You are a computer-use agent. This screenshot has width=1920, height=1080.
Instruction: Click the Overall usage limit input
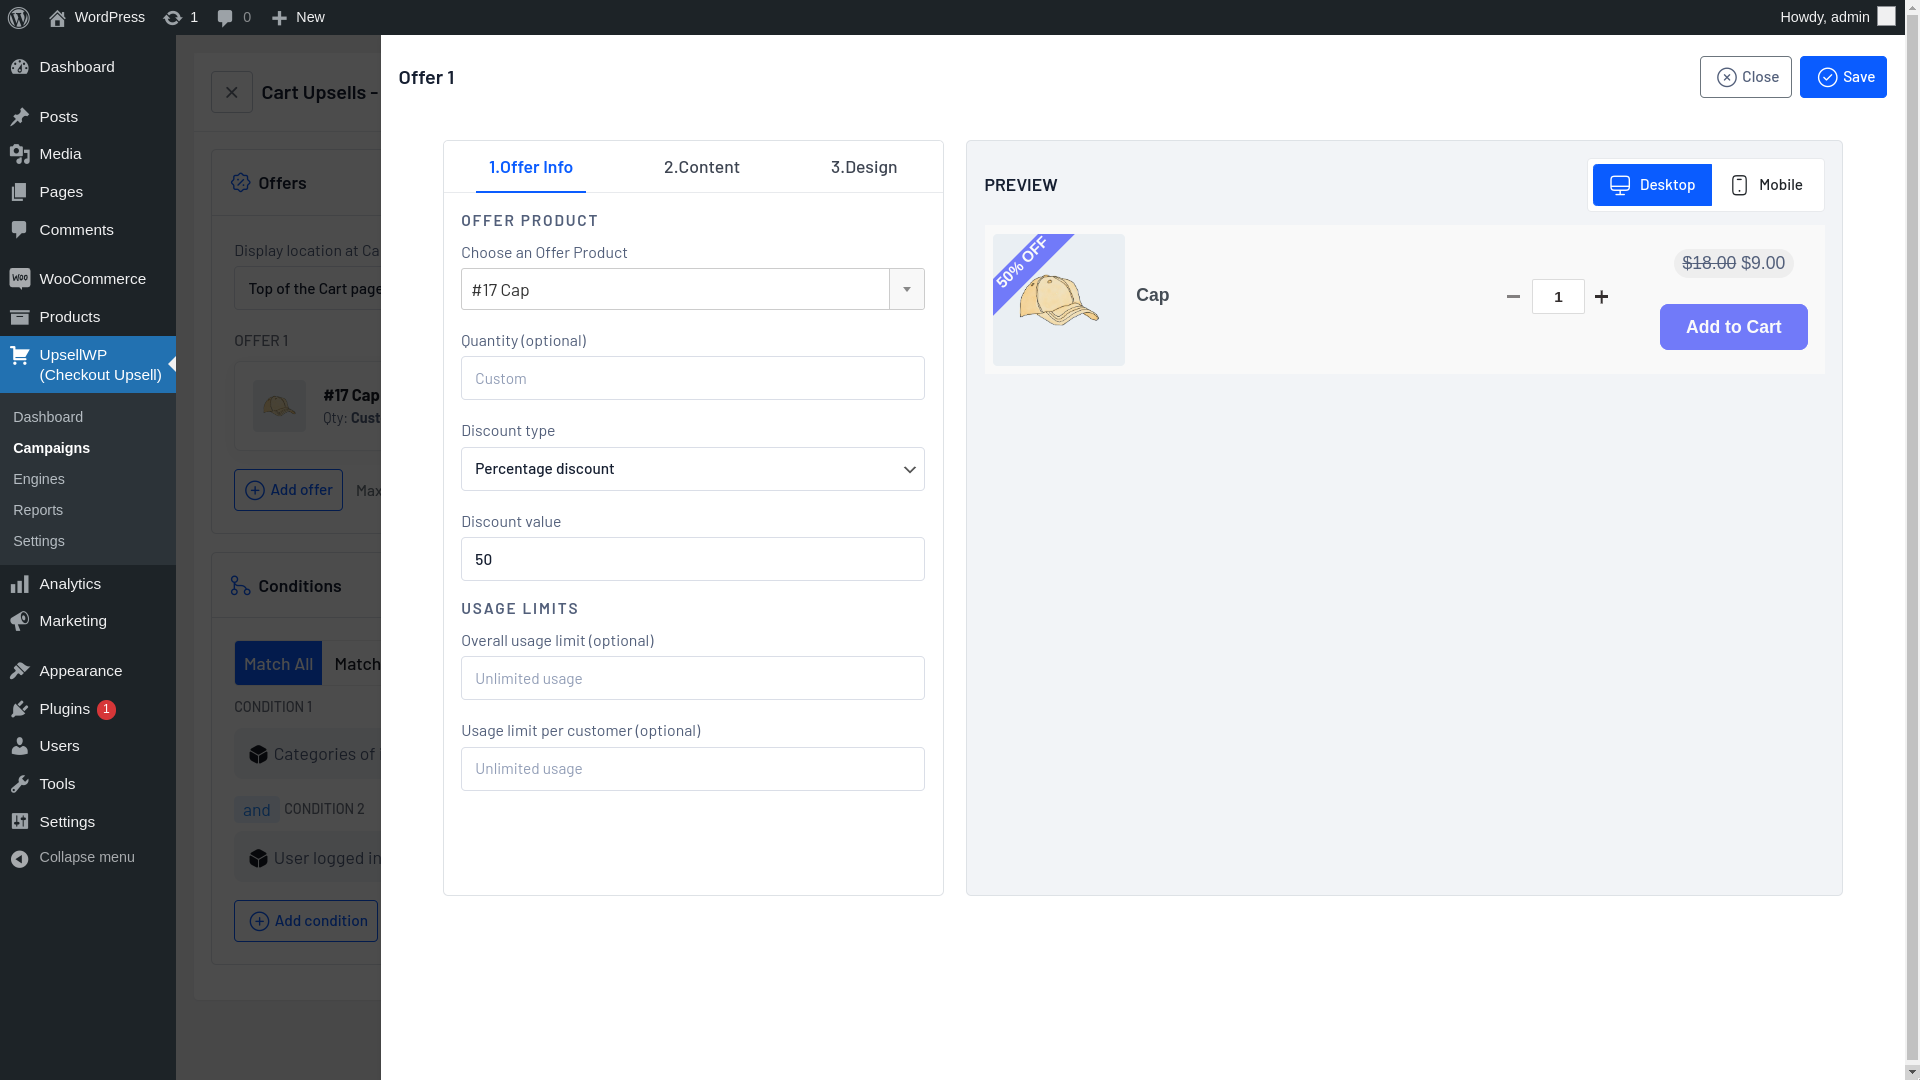[692, 676]
